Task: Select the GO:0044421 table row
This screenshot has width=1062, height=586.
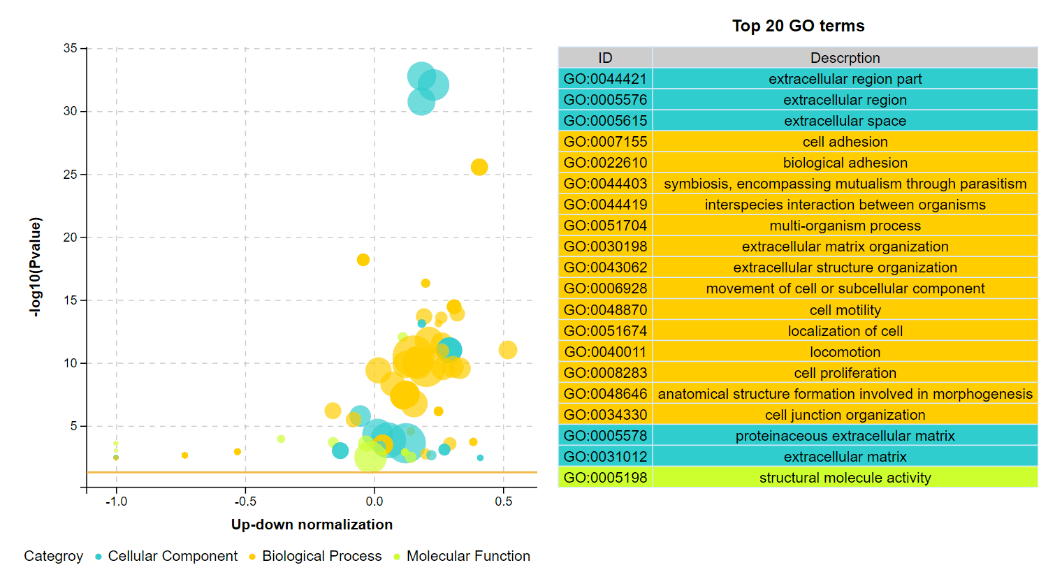Action: tap(798, 79)
